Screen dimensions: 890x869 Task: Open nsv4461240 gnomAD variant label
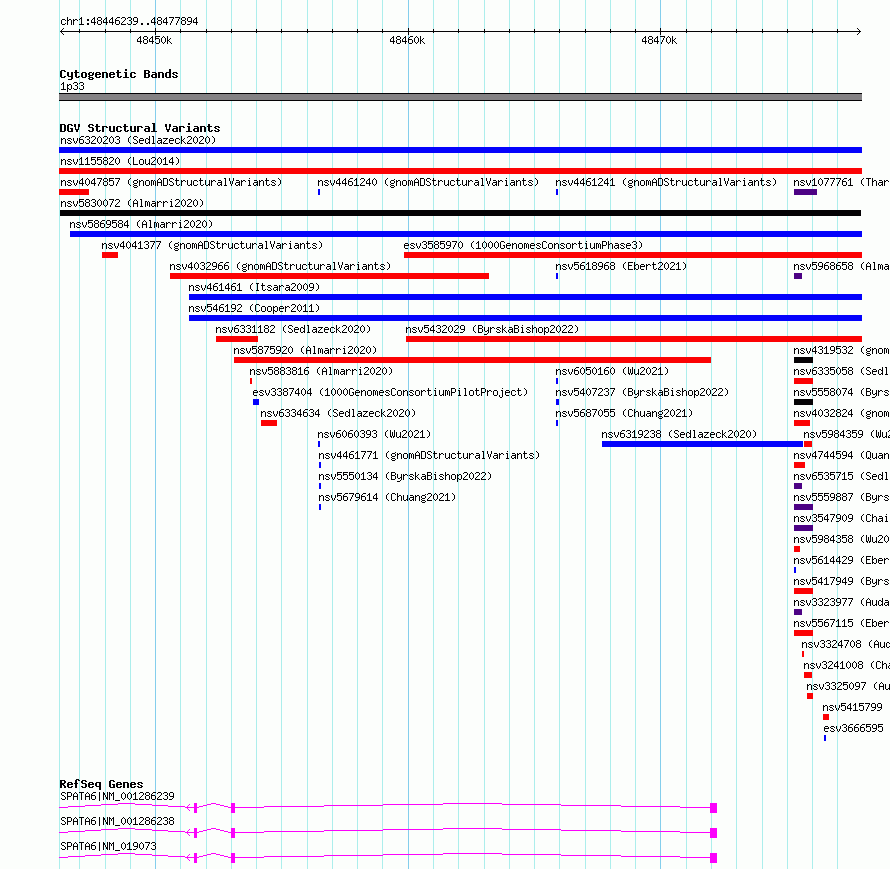pos(428,182)
